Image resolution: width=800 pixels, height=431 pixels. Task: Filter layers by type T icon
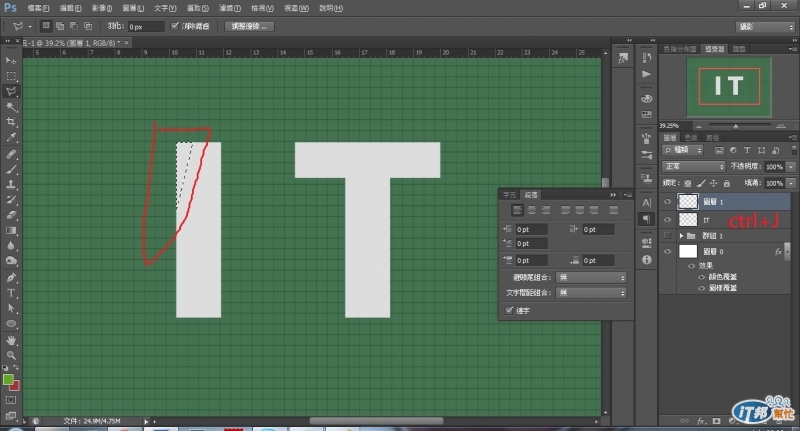tap(747, 150)
